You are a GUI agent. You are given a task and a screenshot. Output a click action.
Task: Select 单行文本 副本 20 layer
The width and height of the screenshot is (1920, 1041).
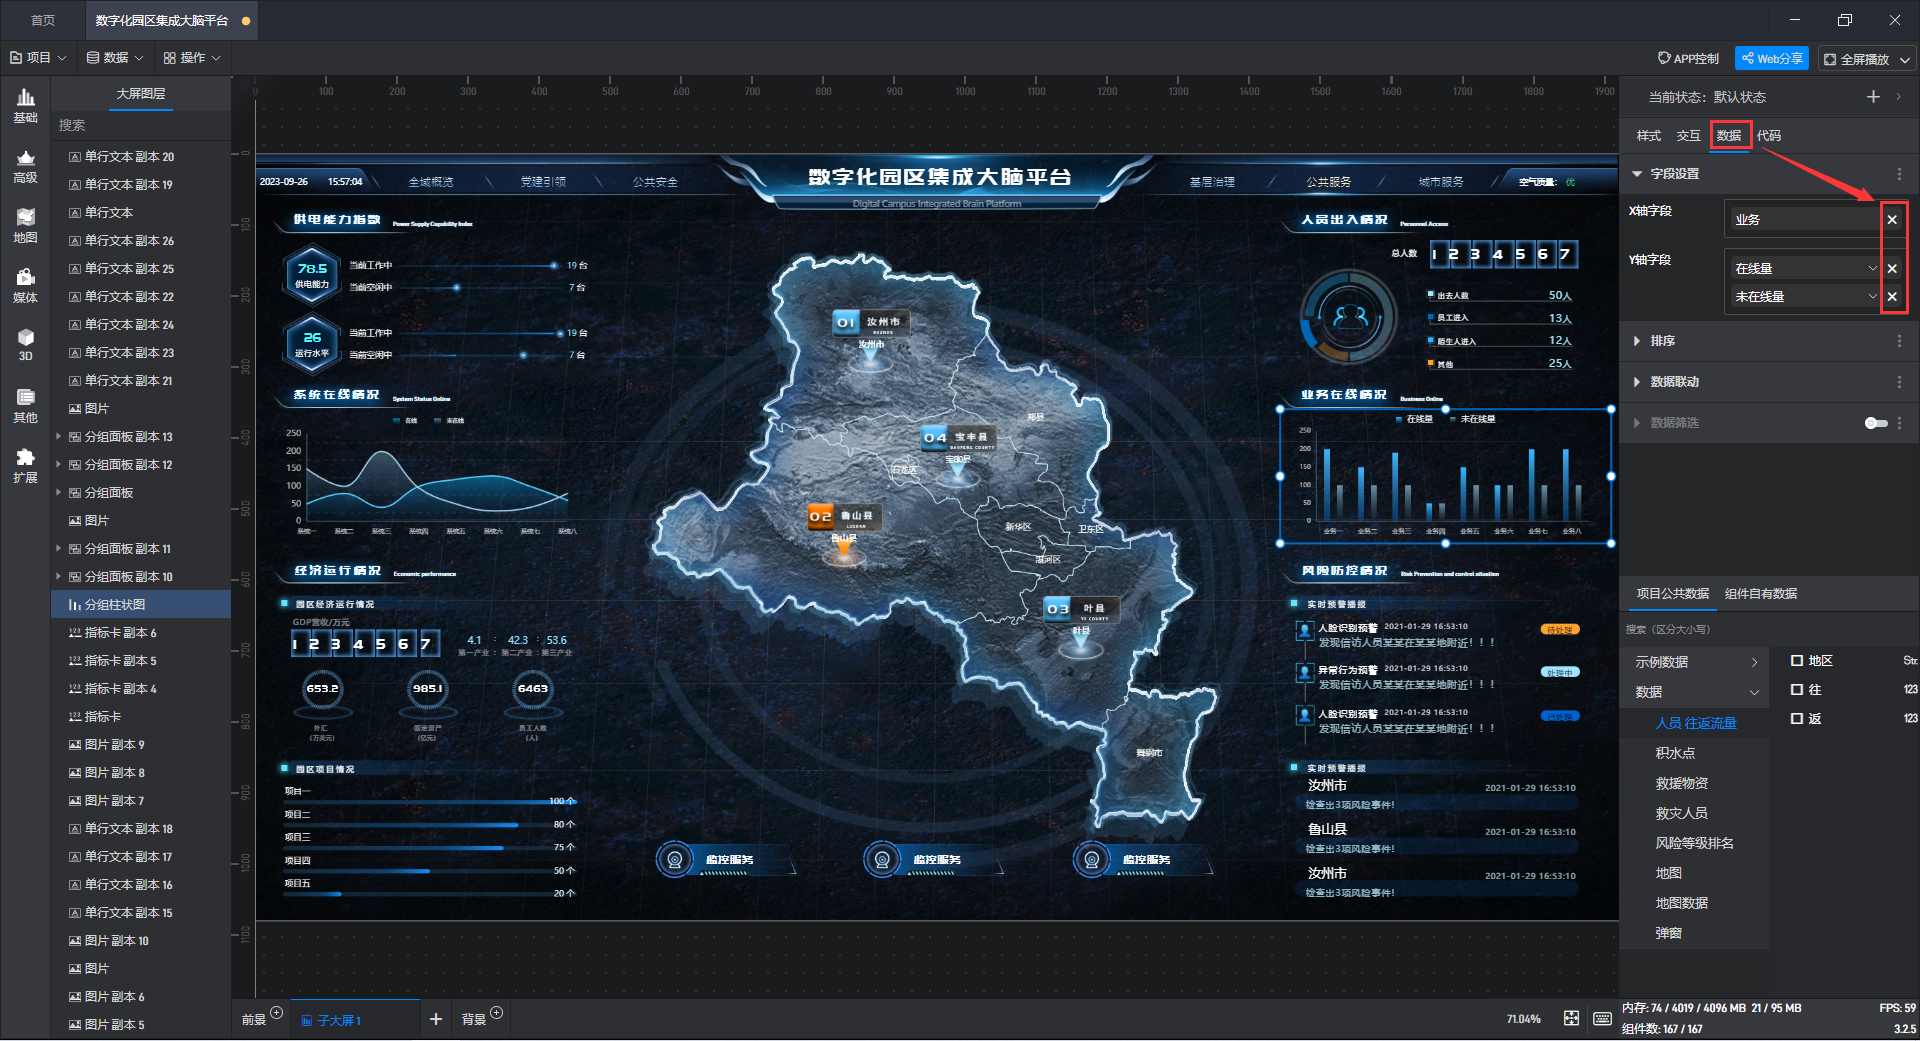point(141,157)
